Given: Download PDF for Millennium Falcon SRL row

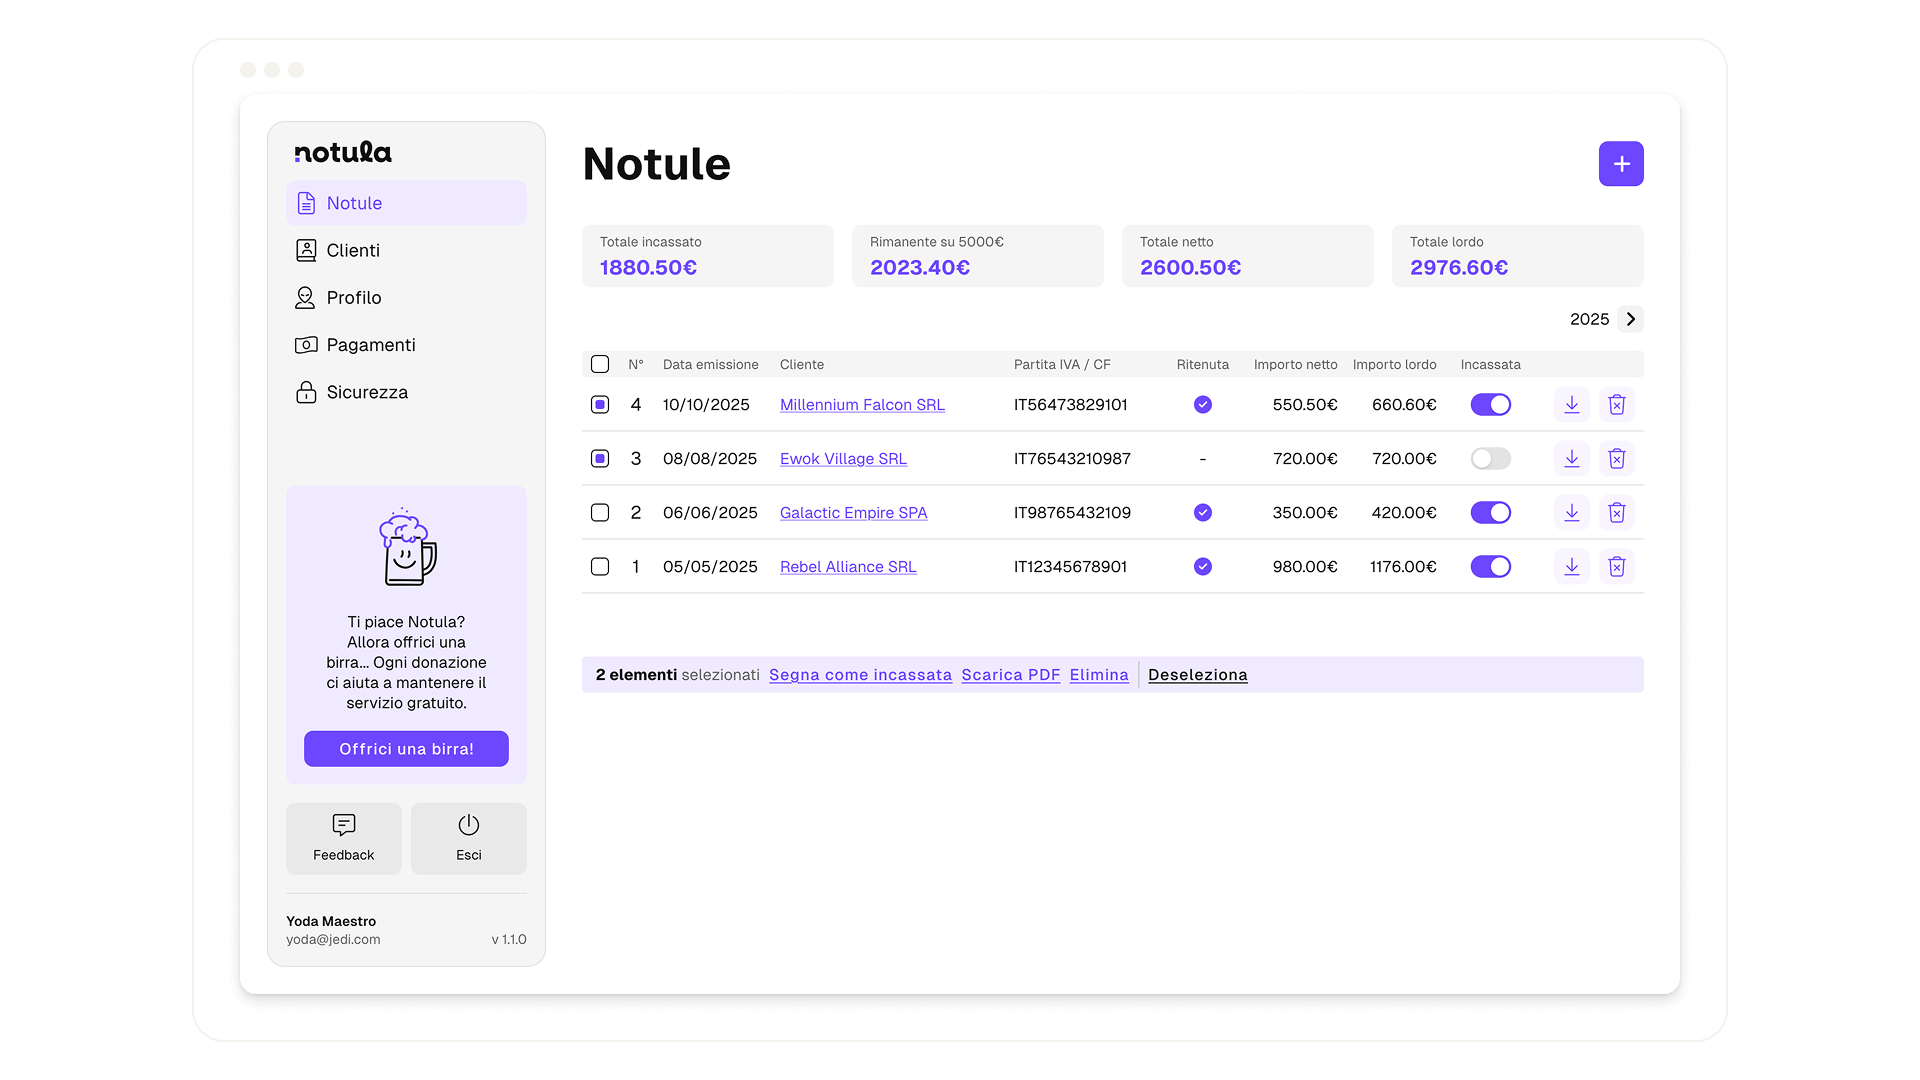Looking at the screenshot, I should (1571, 405).
